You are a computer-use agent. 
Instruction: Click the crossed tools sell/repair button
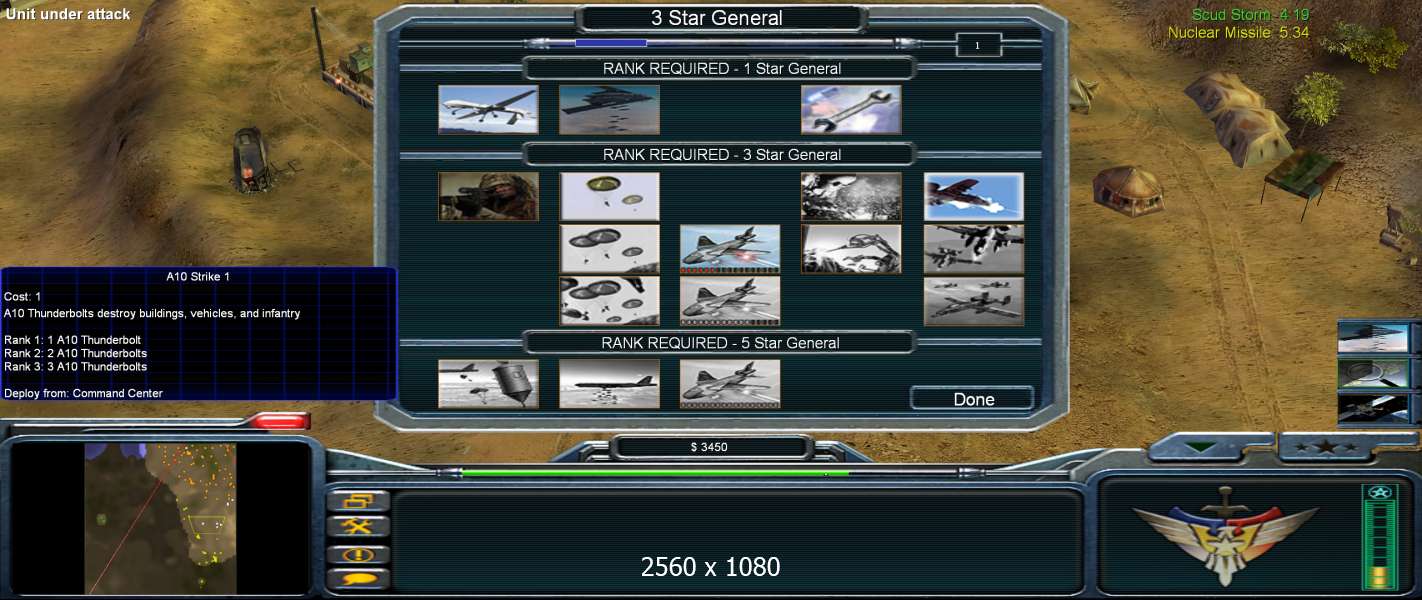point(358,527)
